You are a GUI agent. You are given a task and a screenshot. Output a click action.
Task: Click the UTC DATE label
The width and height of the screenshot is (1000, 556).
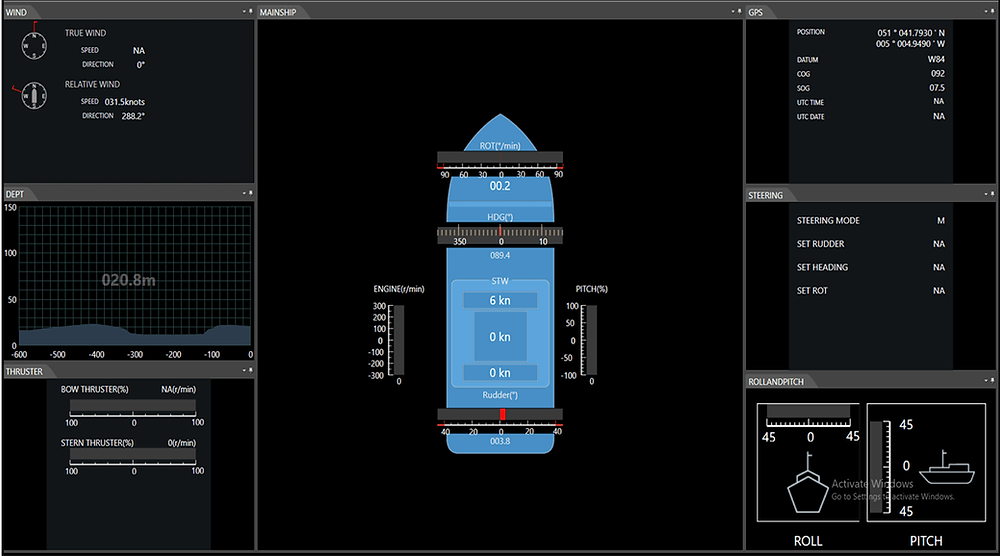811,117
